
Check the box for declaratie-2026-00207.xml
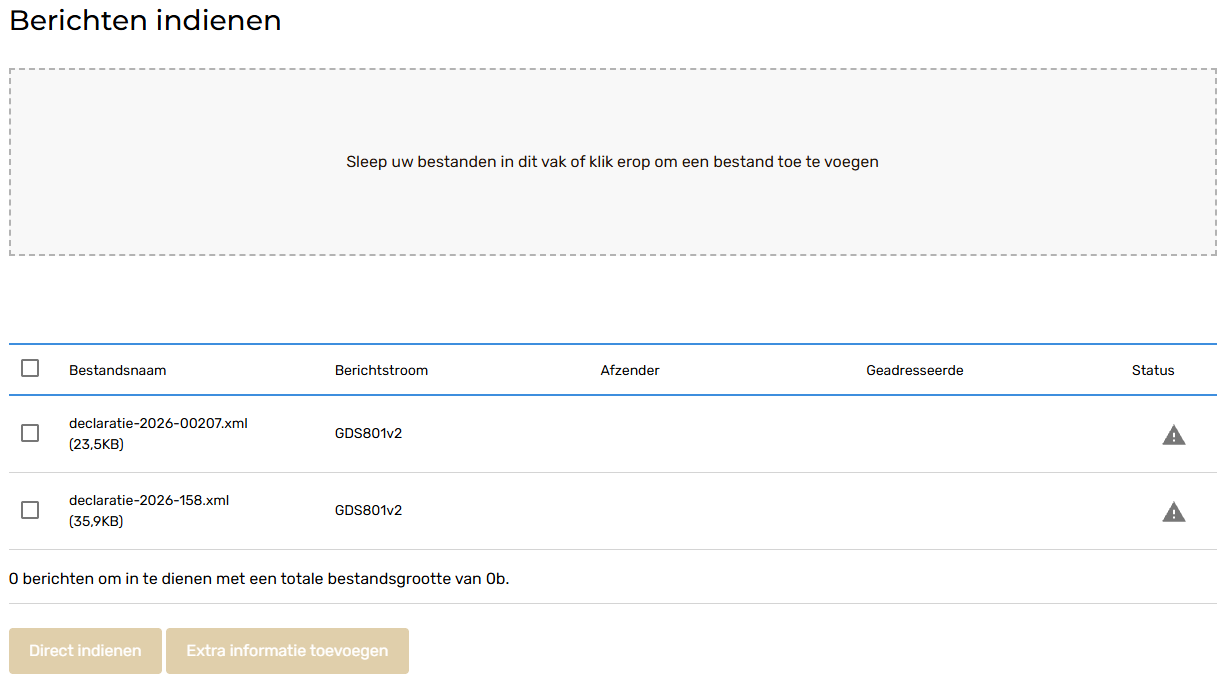(x=30, y=433)
